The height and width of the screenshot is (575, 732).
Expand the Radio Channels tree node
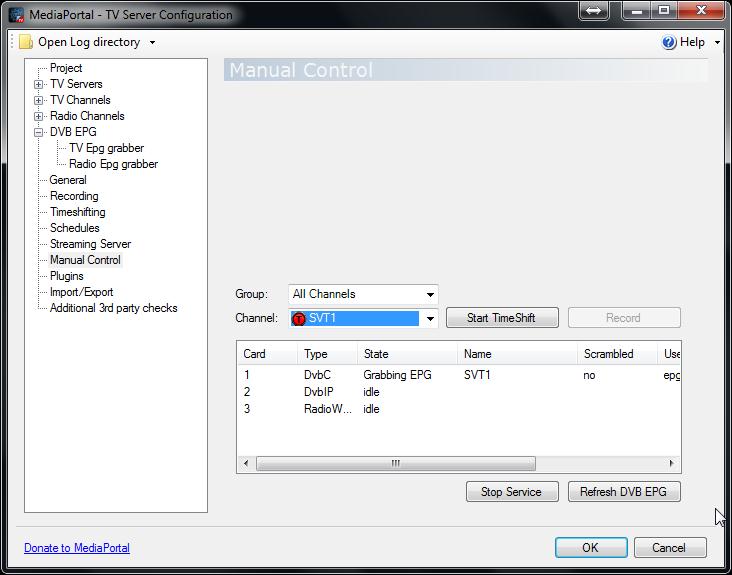coord(38,116)
